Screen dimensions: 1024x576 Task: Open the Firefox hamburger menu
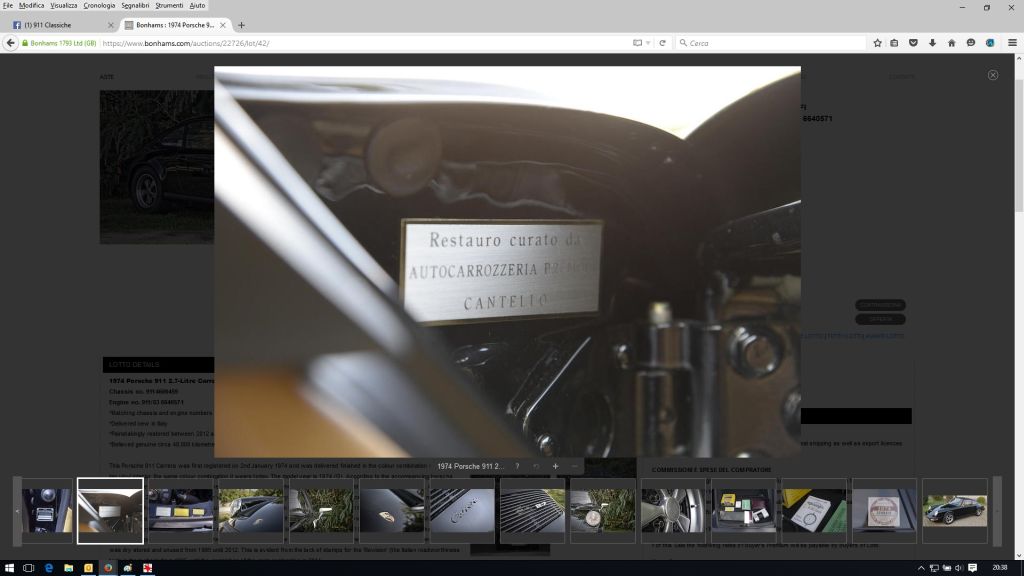[x=1012, y=43]
